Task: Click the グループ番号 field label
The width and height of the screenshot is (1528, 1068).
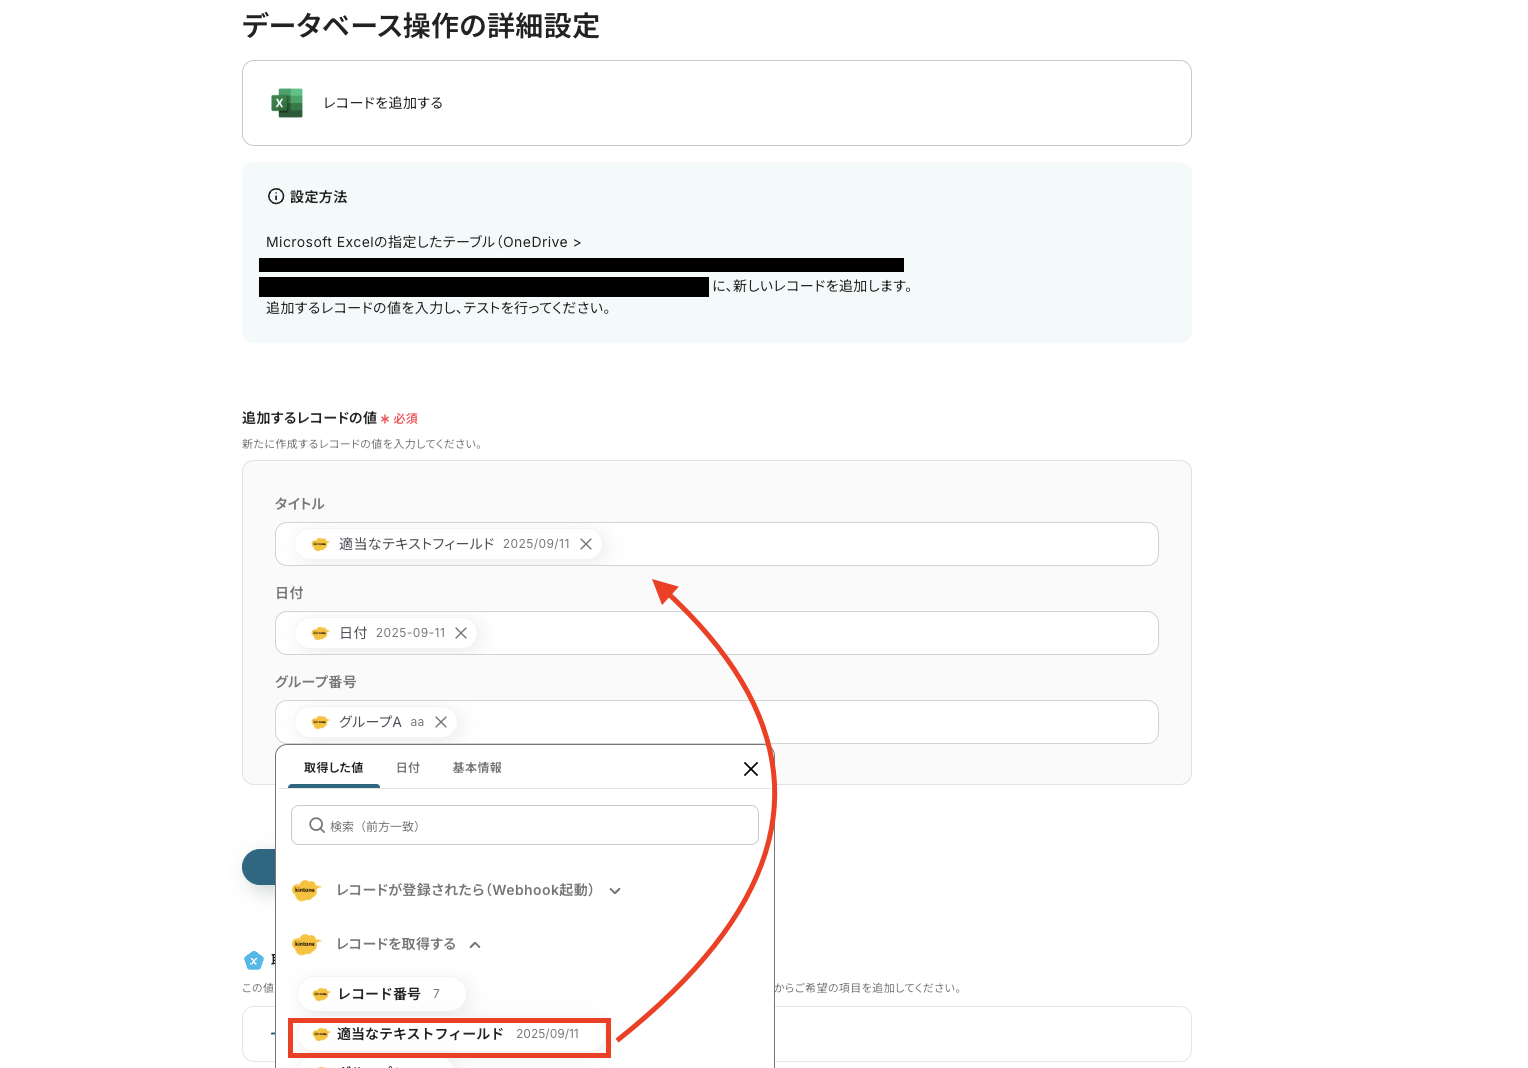Action: point(316,682)
